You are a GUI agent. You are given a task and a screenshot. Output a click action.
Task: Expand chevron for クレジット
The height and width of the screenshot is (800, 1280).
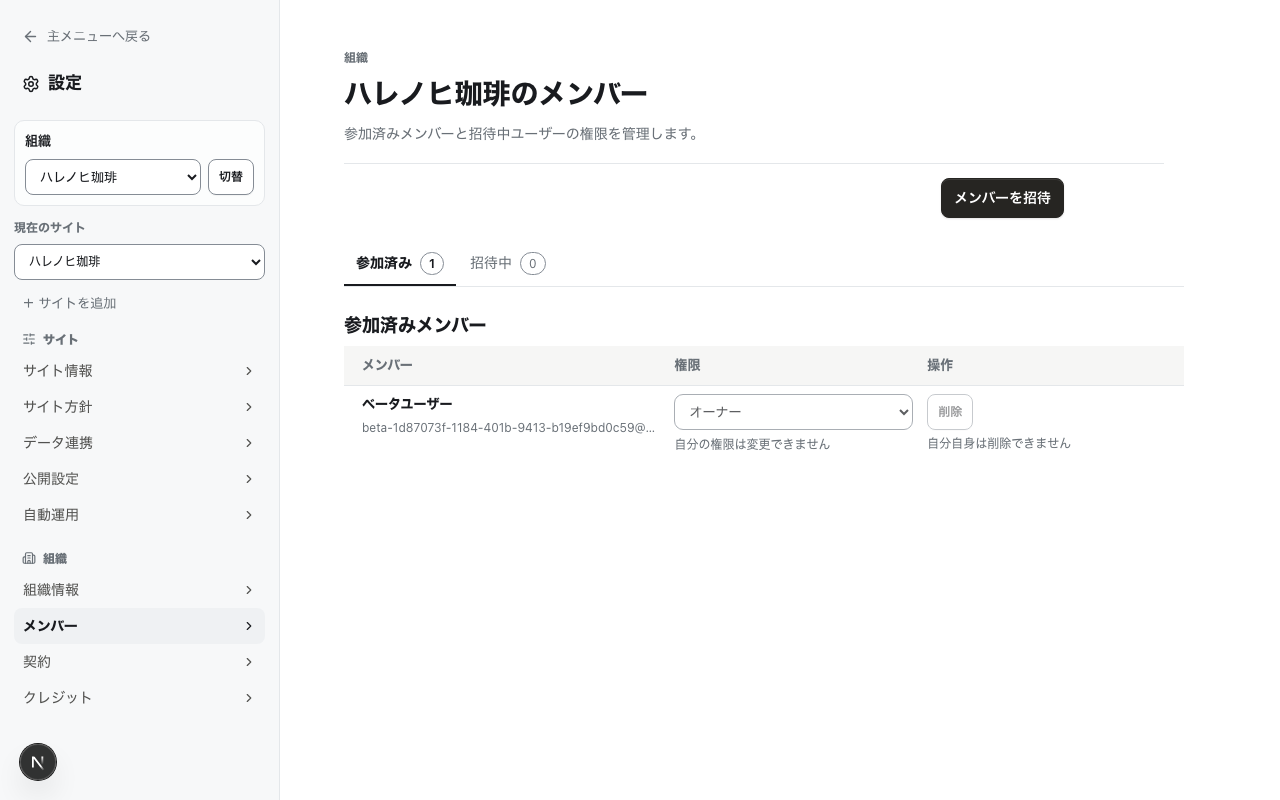(x=249, y=698)
